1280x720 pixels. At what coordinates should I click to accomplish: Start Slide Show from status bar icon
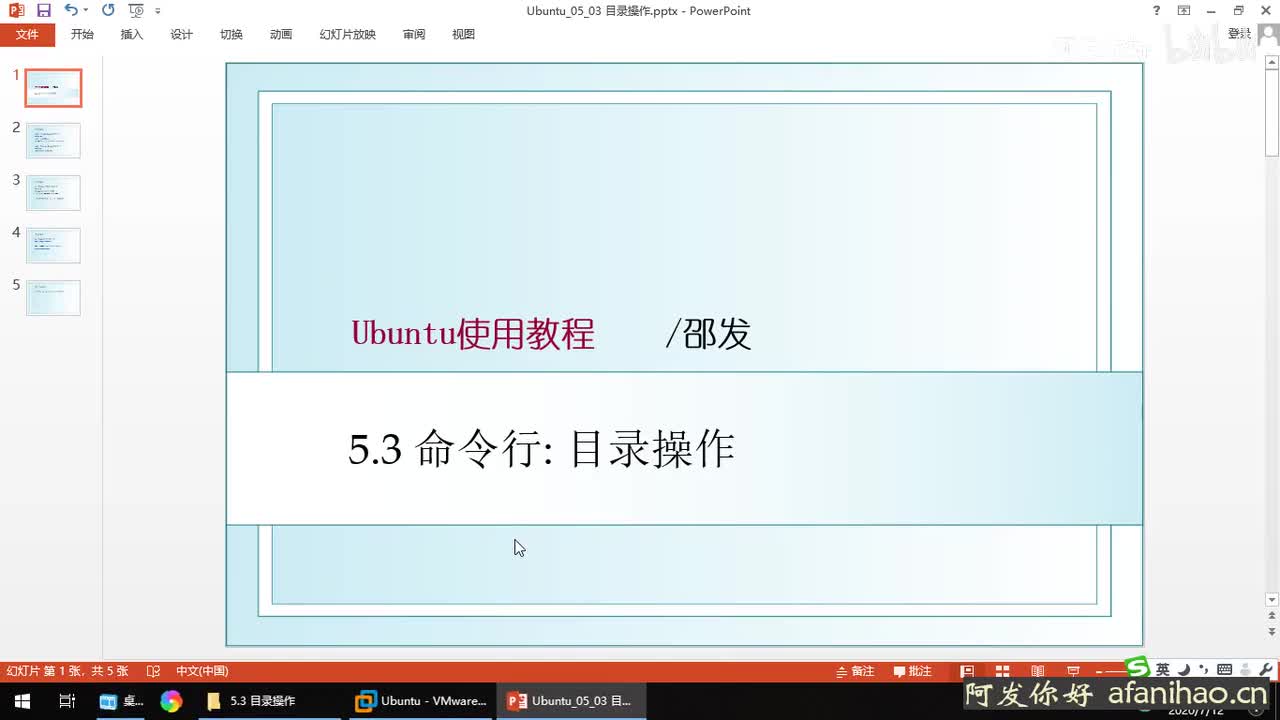1073,671
